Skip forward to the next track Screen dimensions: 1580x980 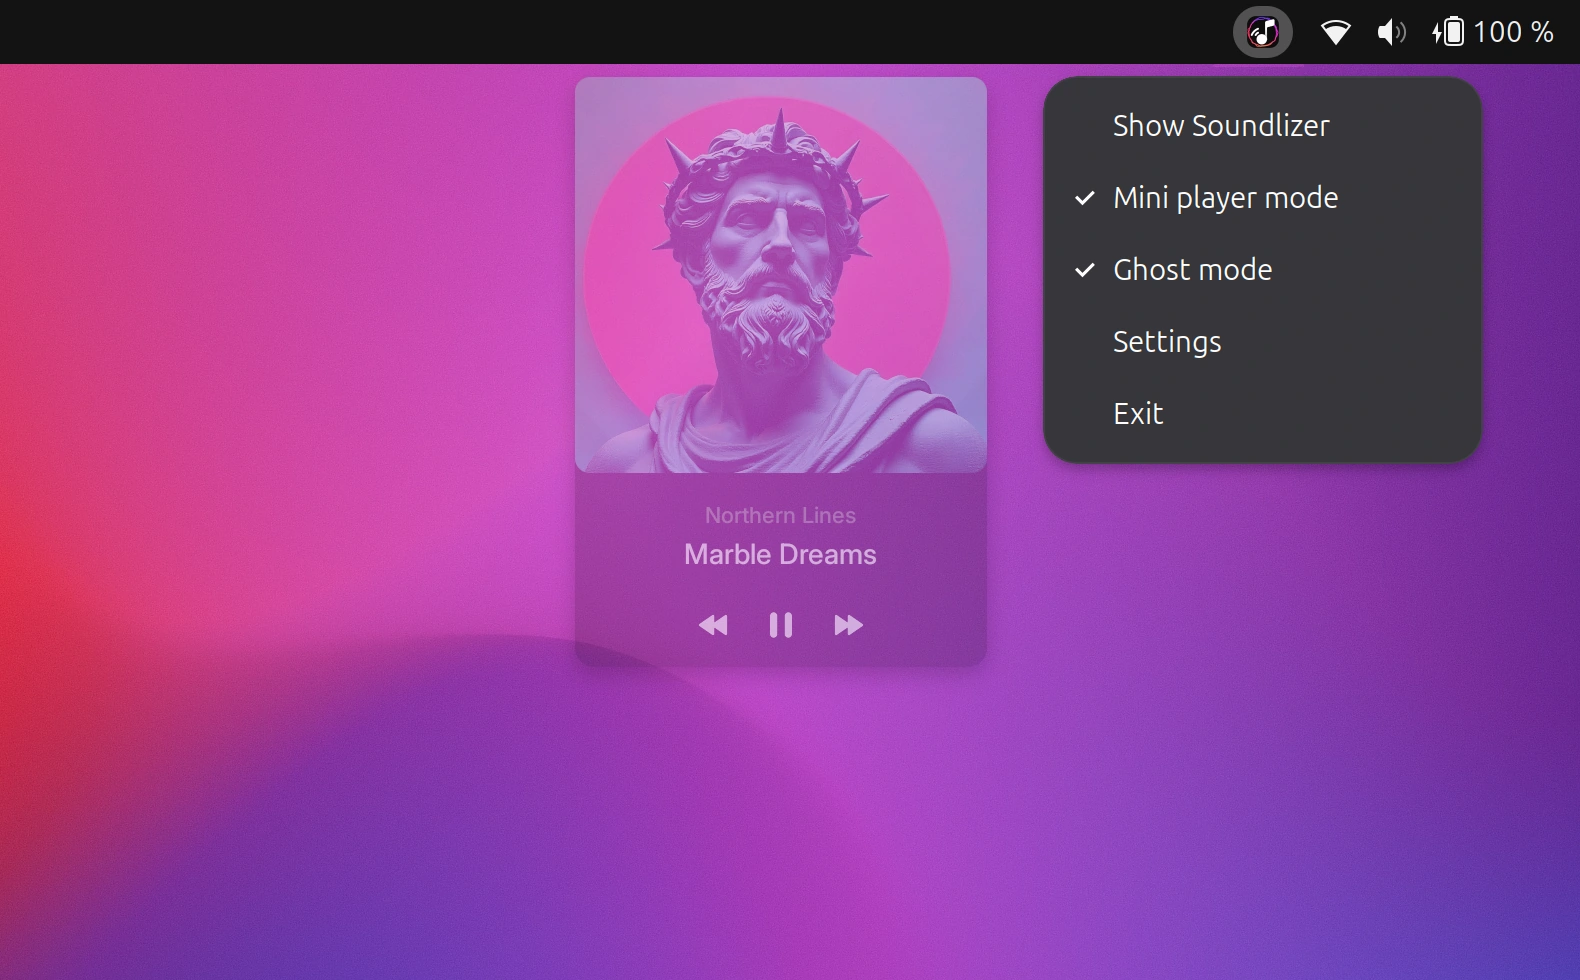click(848, 625)
